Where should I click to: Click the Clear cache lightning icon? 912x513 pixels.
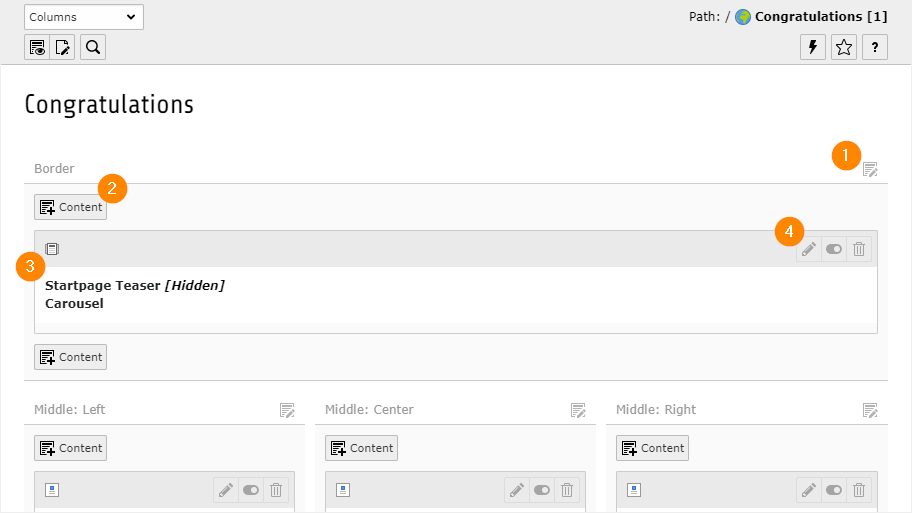(813, 47)
